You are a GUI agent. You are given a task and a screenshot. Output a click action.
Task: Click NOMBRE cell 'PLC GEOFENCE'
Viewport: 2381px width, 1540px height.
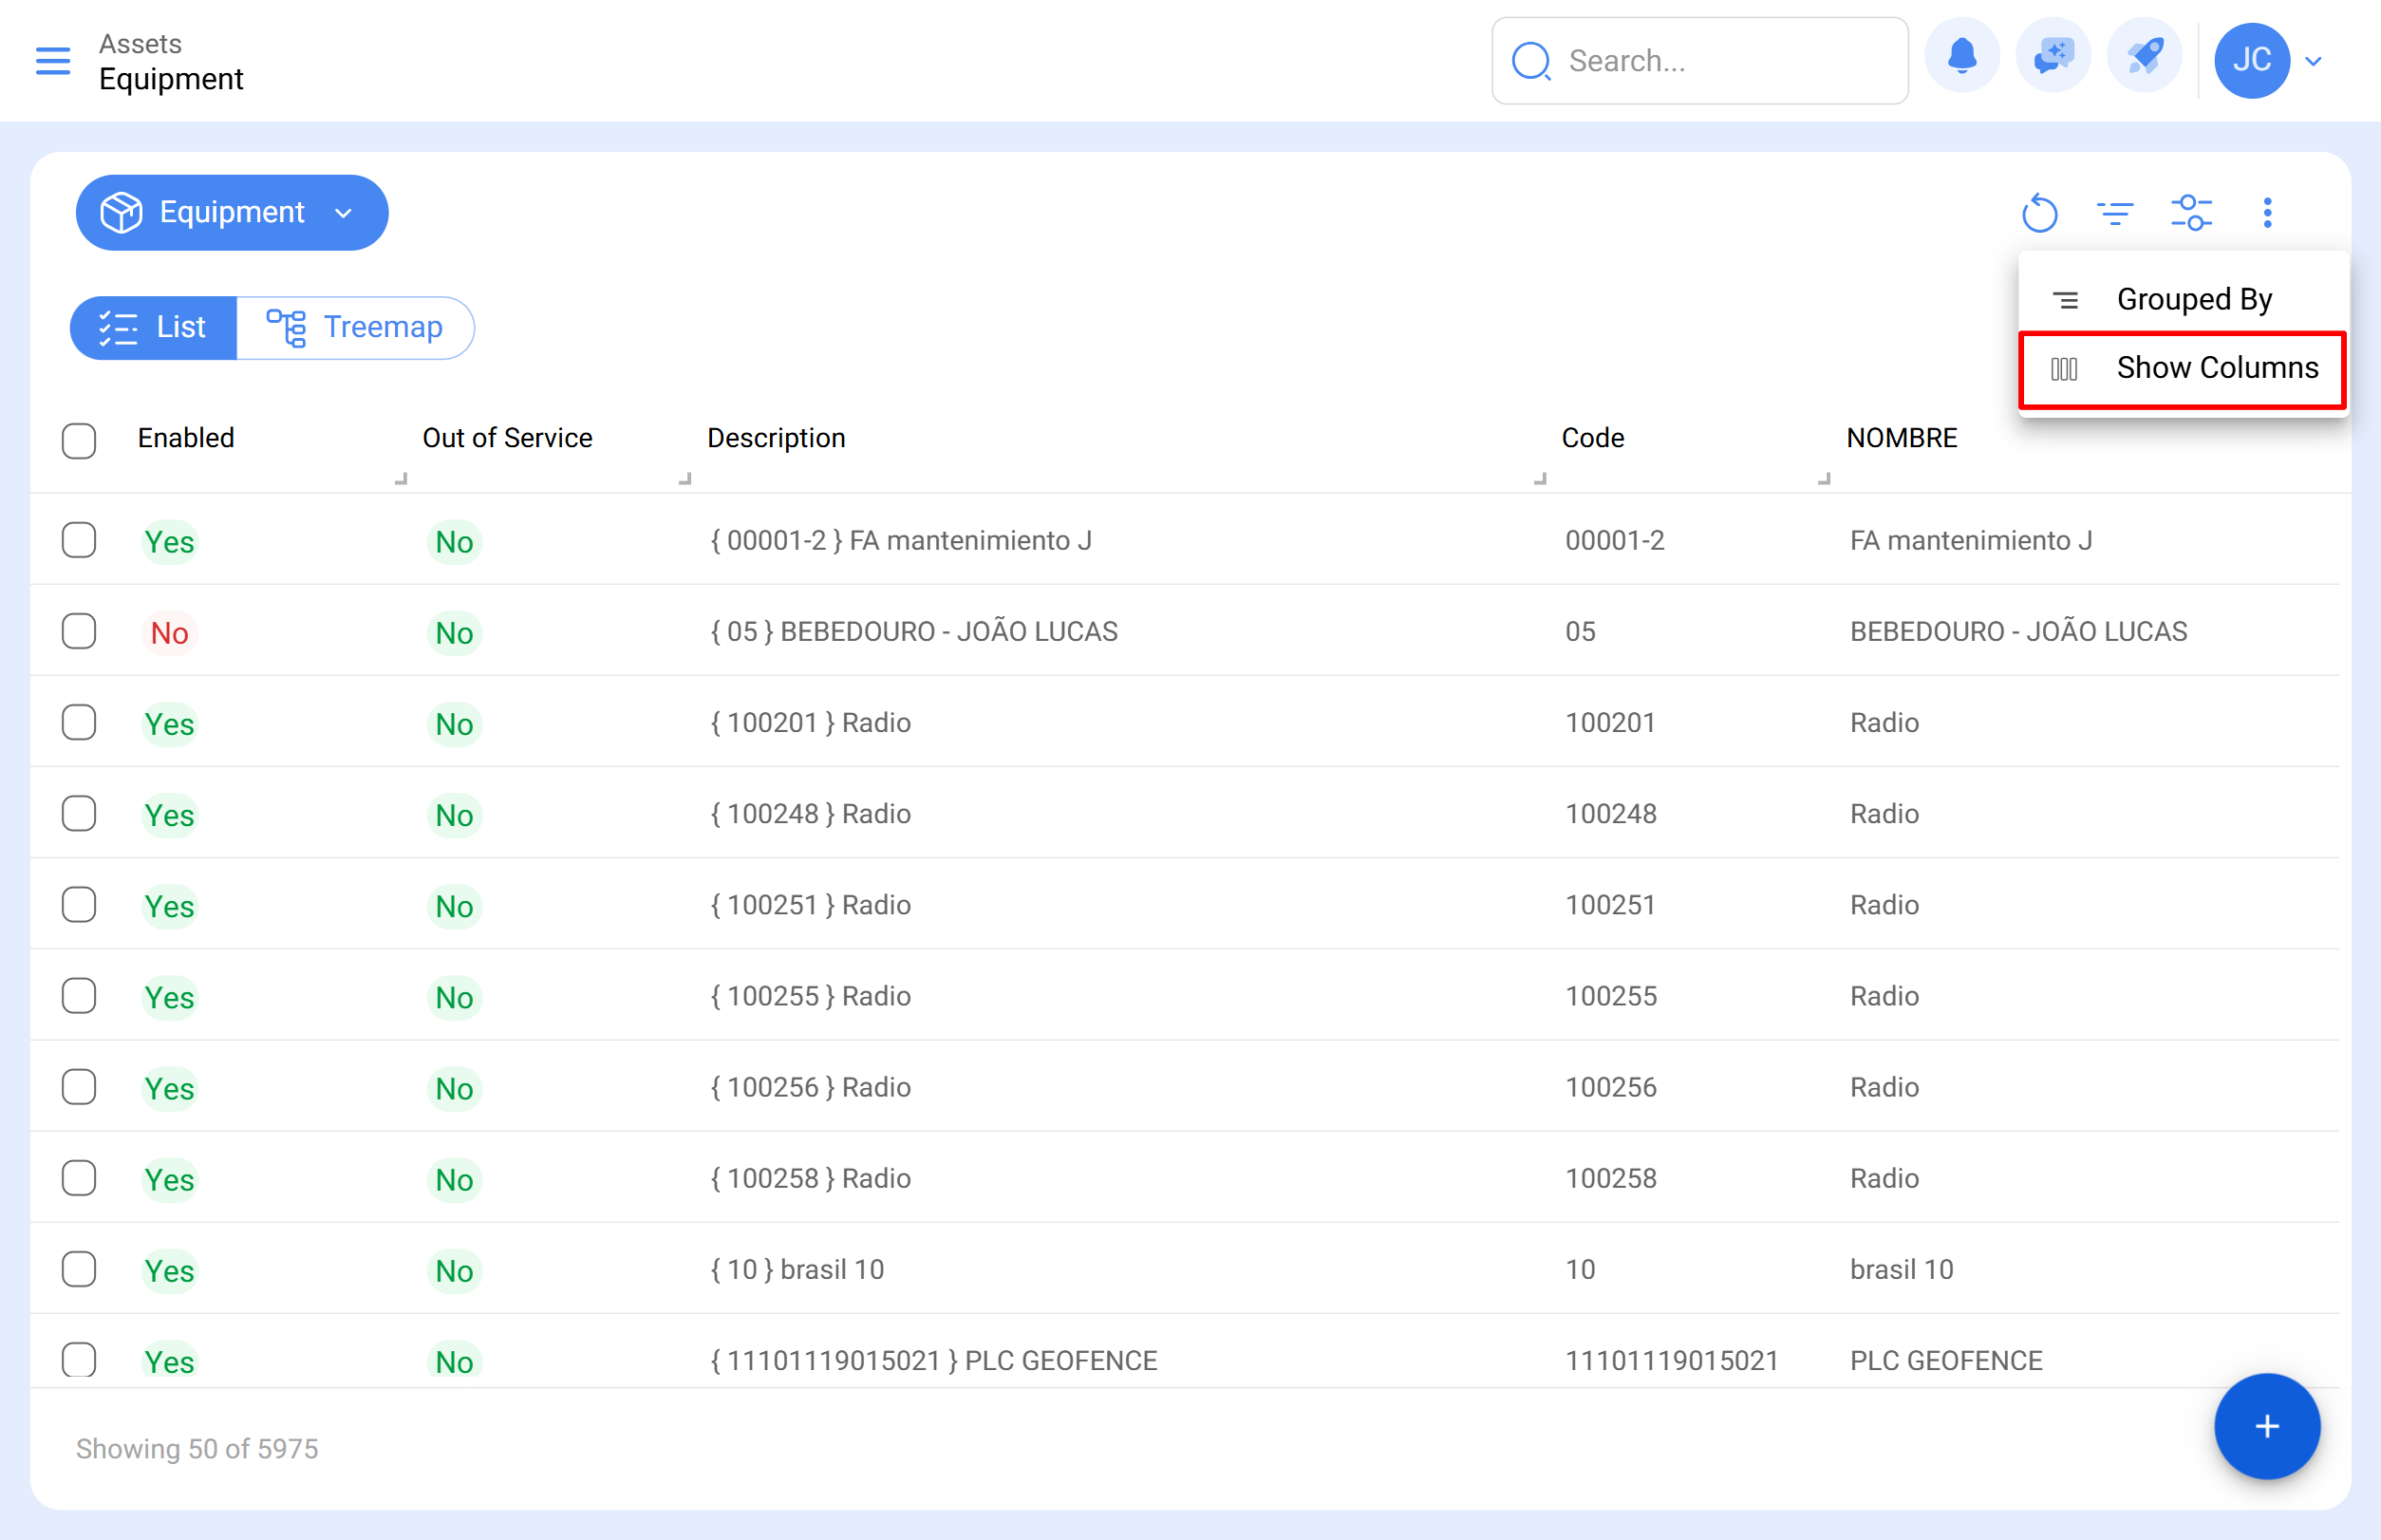tap(1946, 1360)
